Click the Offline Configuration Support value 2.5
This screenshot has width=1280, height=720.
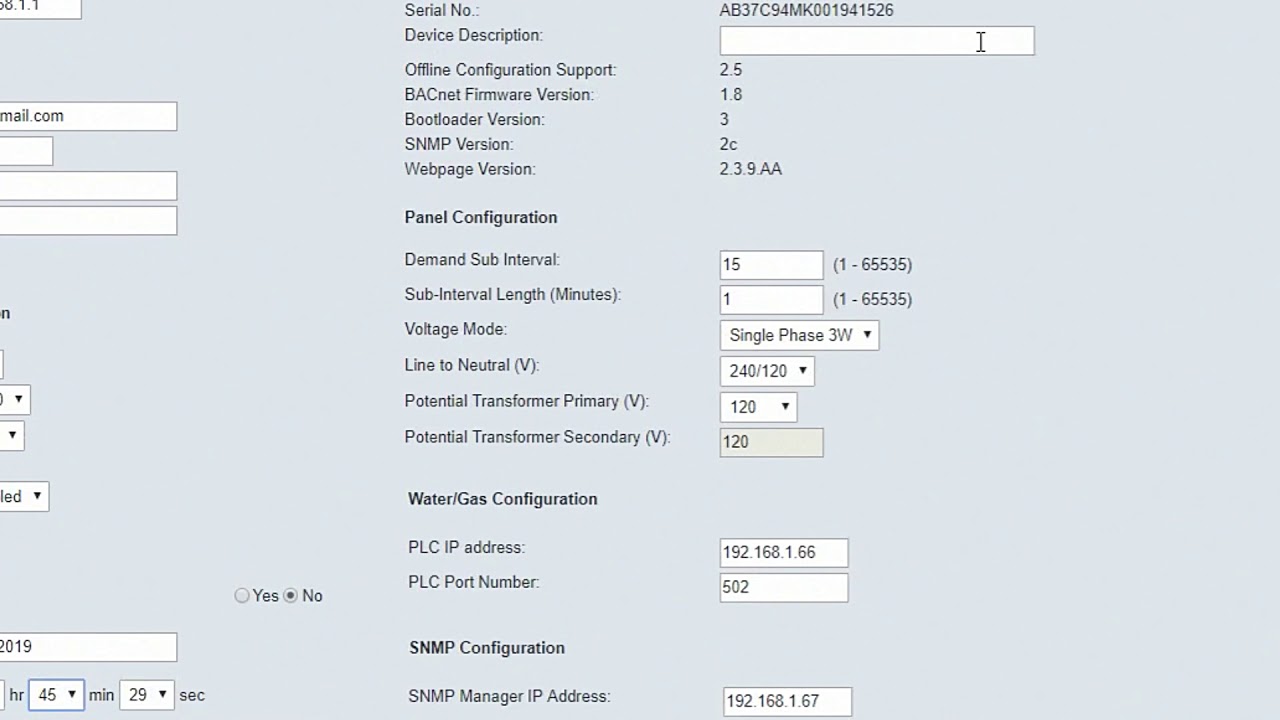tap(731, 70)
